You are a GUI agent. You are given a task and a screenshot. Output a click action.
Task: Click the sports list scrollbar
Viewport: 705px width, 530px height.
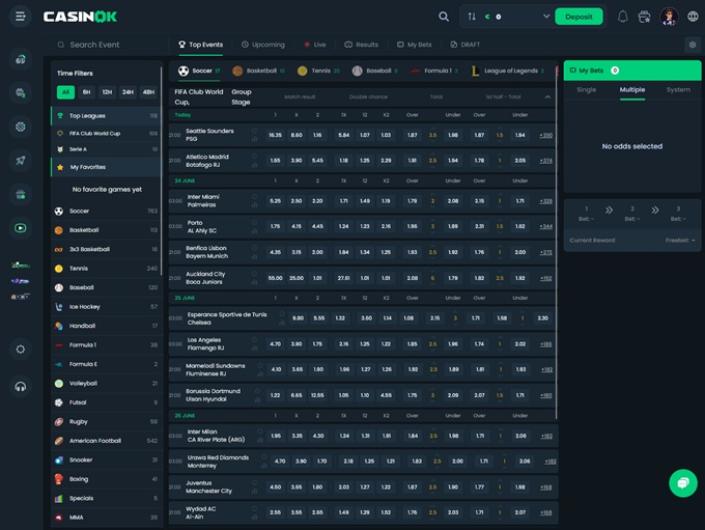pos(162,150)
